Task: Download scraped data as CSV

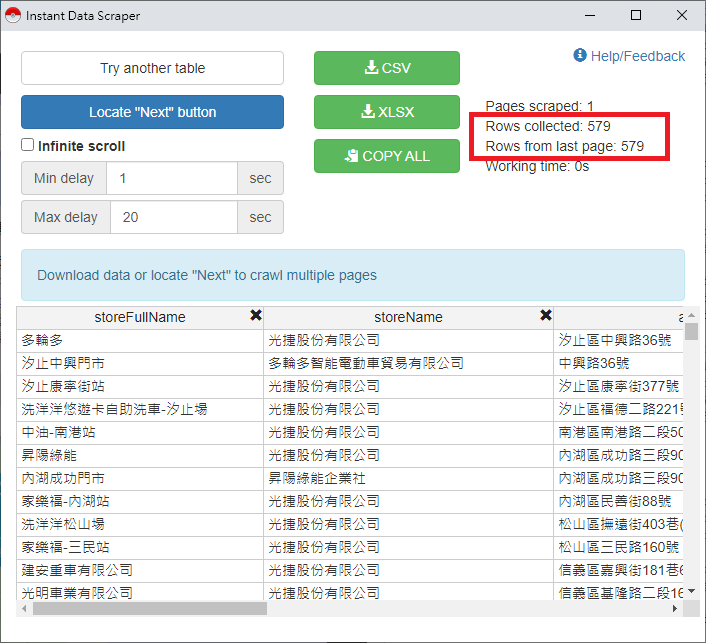Action: [387, 68]
